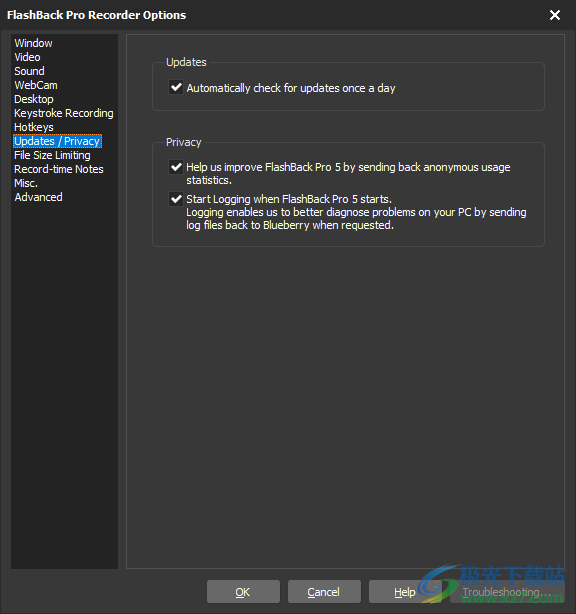Viewport: 576px width, 614px height.
Task: Click the Troubleshooting button
Action: click(507, 592)
